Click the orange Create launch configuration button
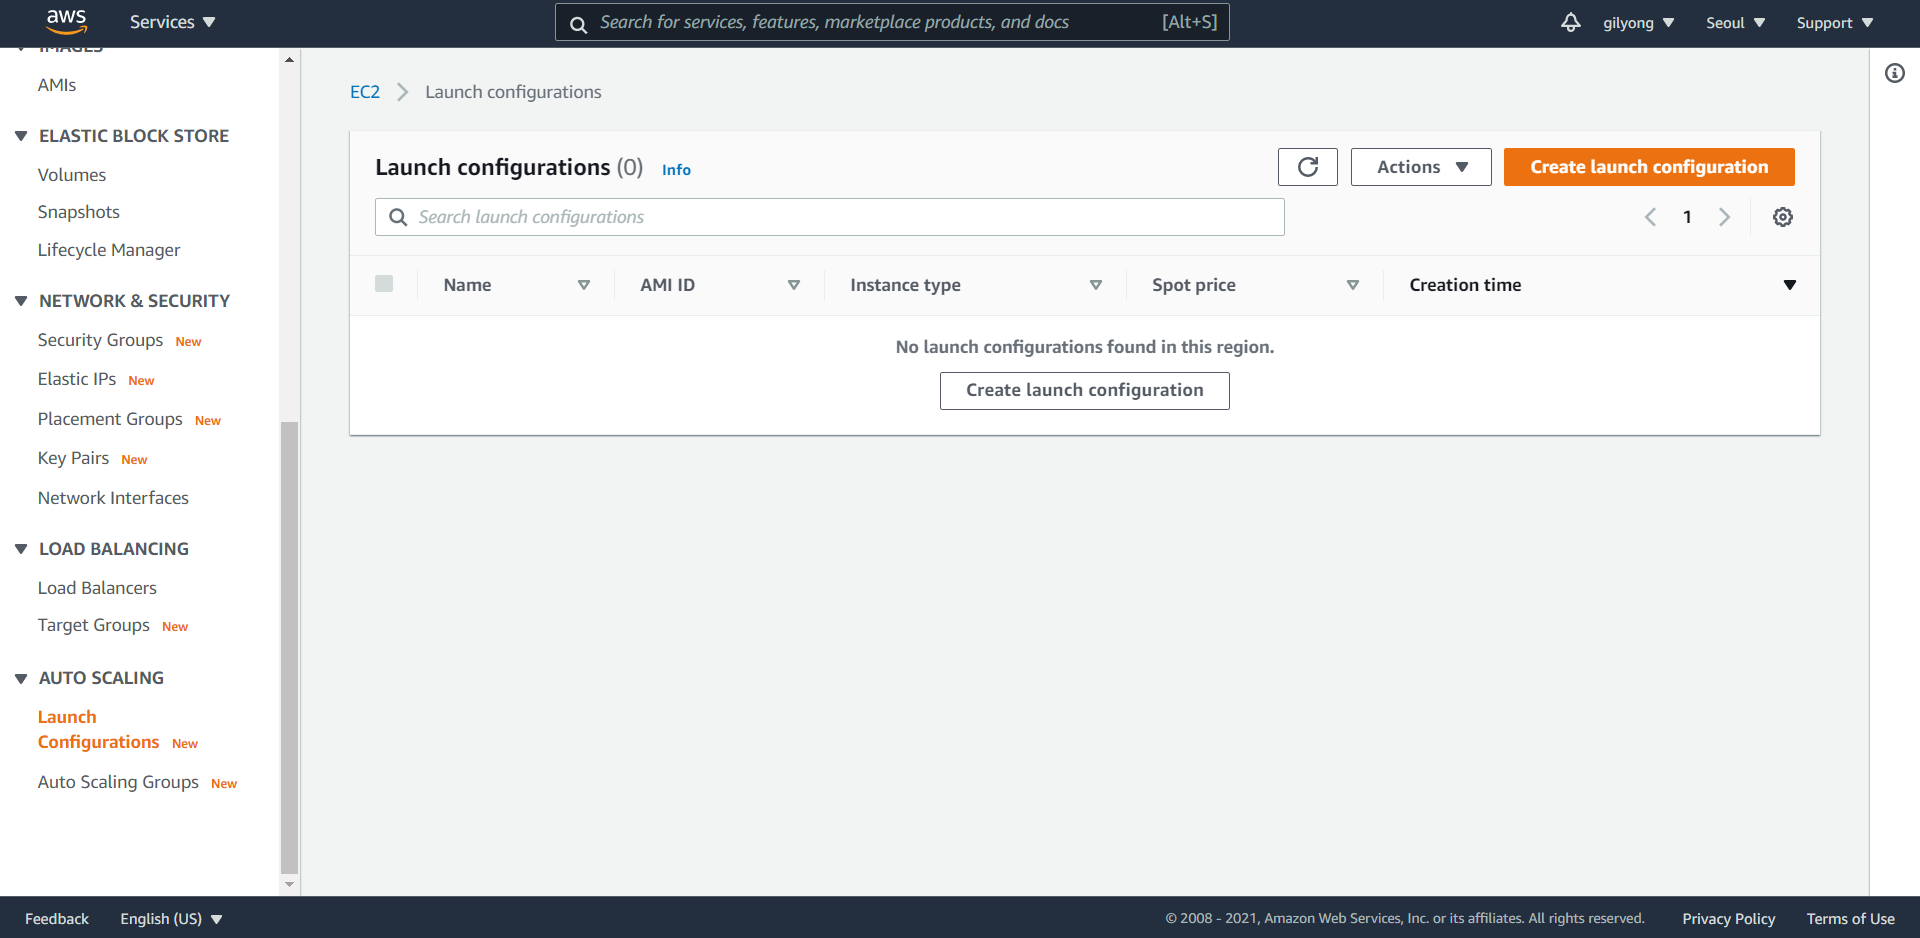The width and height of the screenshot is (1920, 938). coord(1649,167)
